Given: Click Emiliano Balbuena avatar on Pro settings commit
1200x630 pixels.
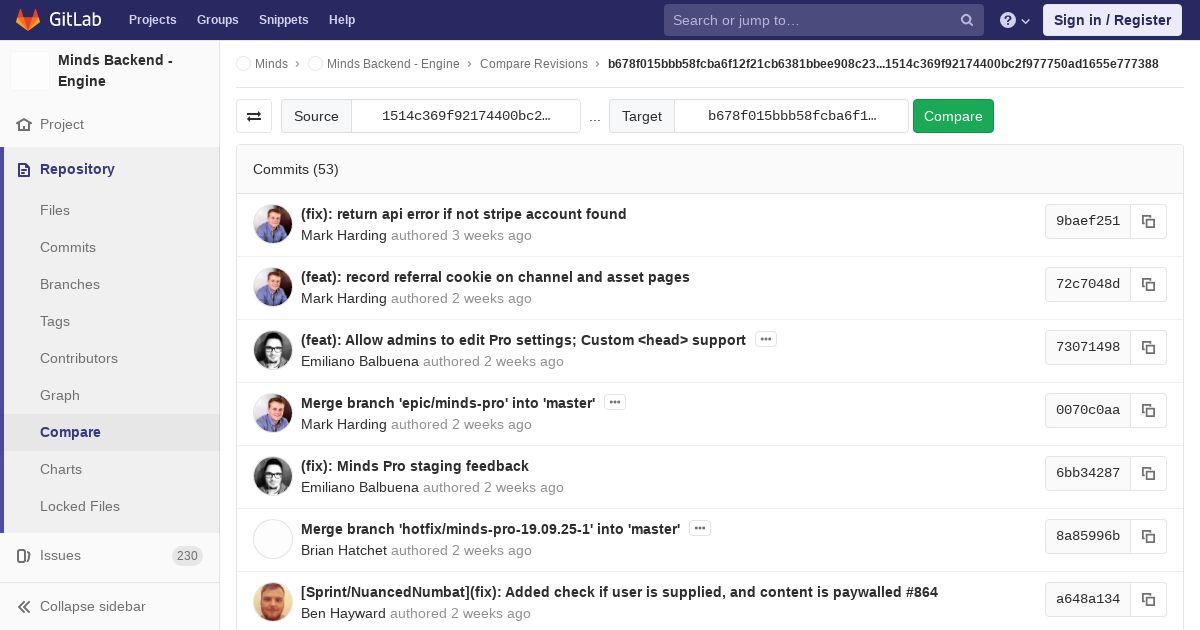Looking at the screenshot, I should 273,350.
